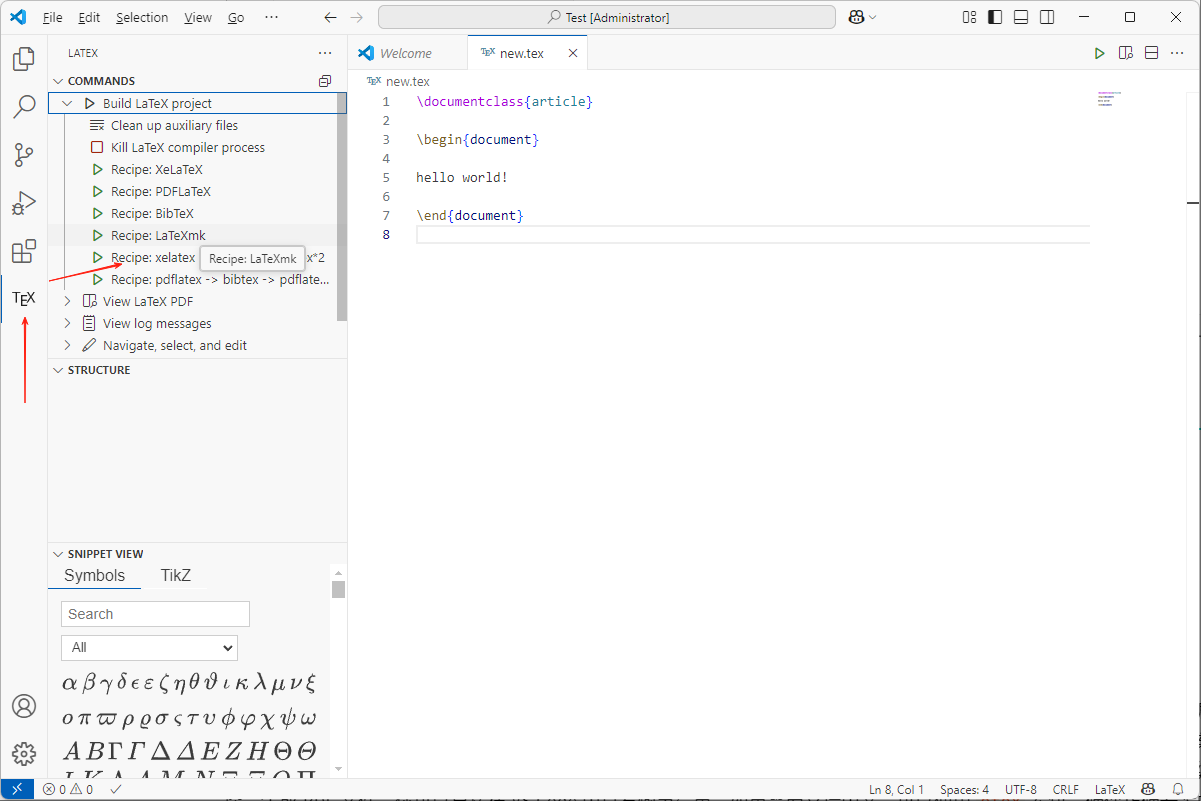
Task: Open the Search view in activity bar
Action: [x=24, y=107]
